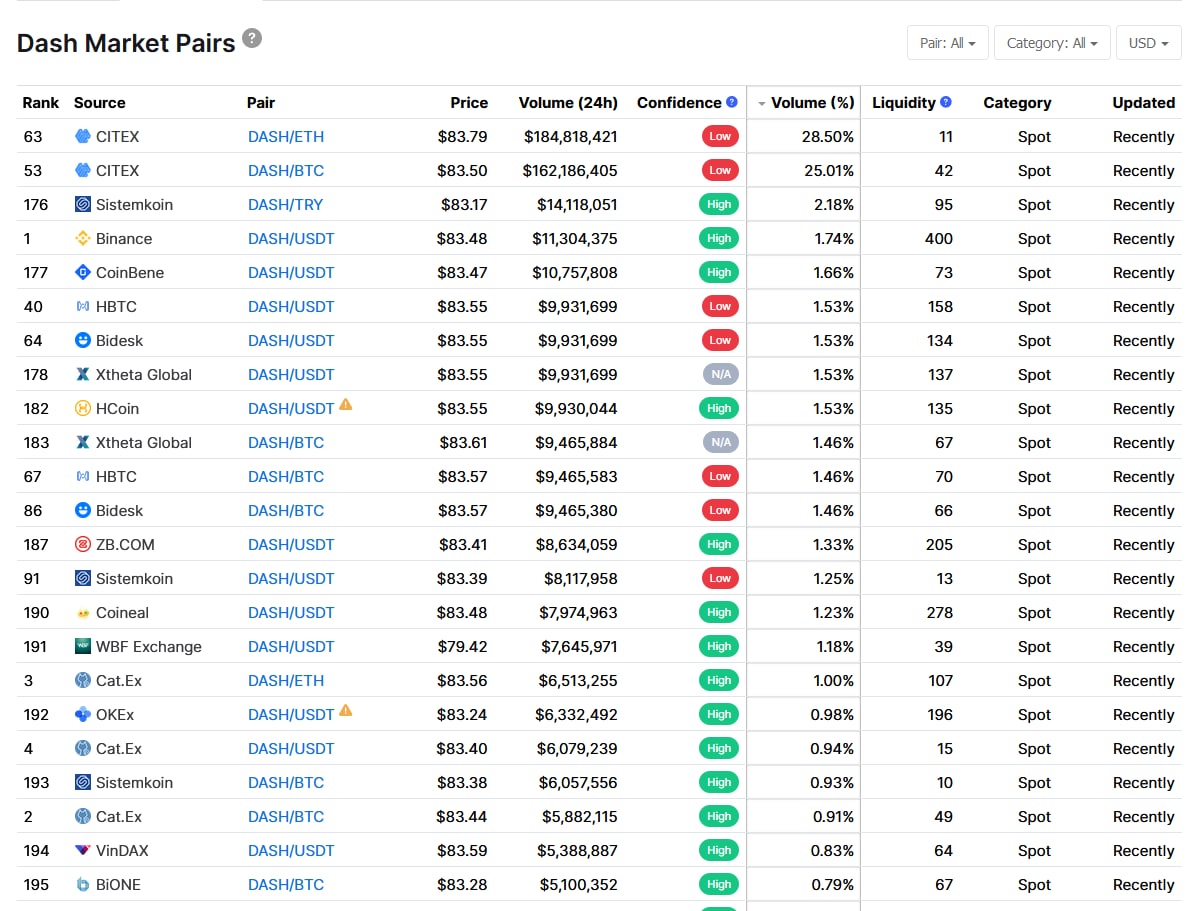This screenshot has height=911, width=1189.
Task: Open the HCoin source link
Action: 118,408
